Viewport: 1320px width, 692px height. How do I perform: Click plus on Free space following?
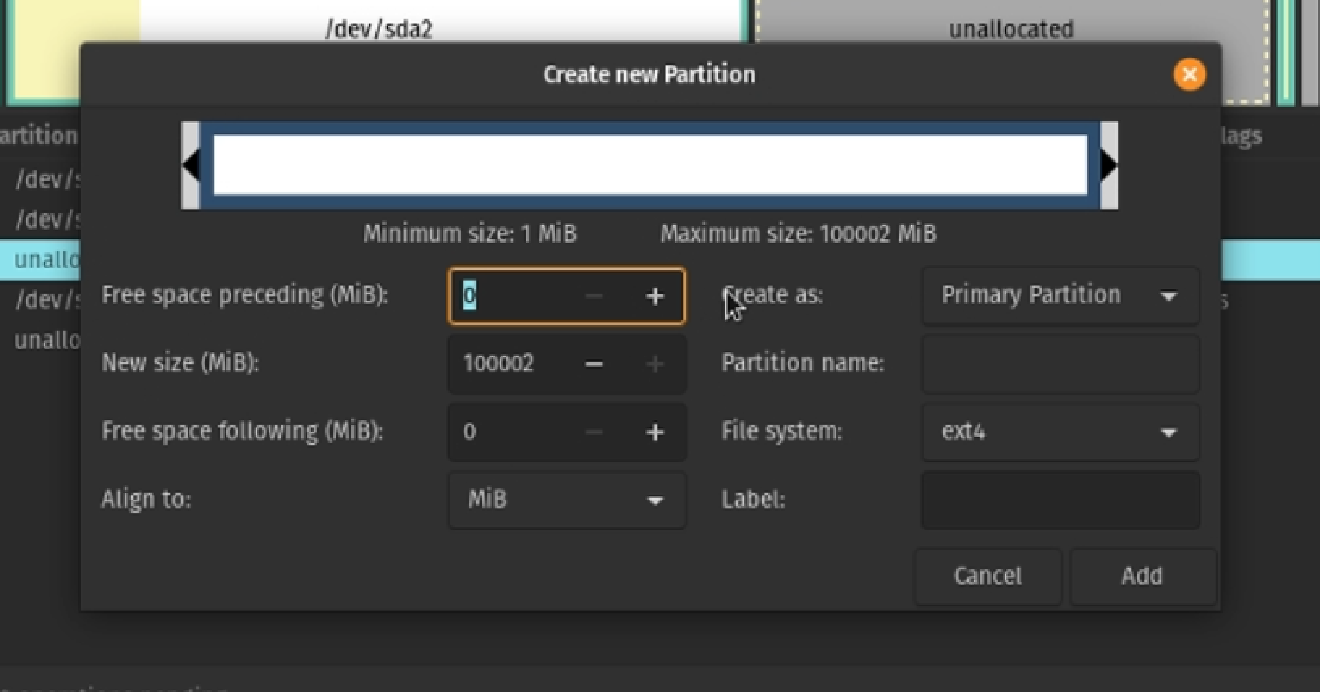655,432
